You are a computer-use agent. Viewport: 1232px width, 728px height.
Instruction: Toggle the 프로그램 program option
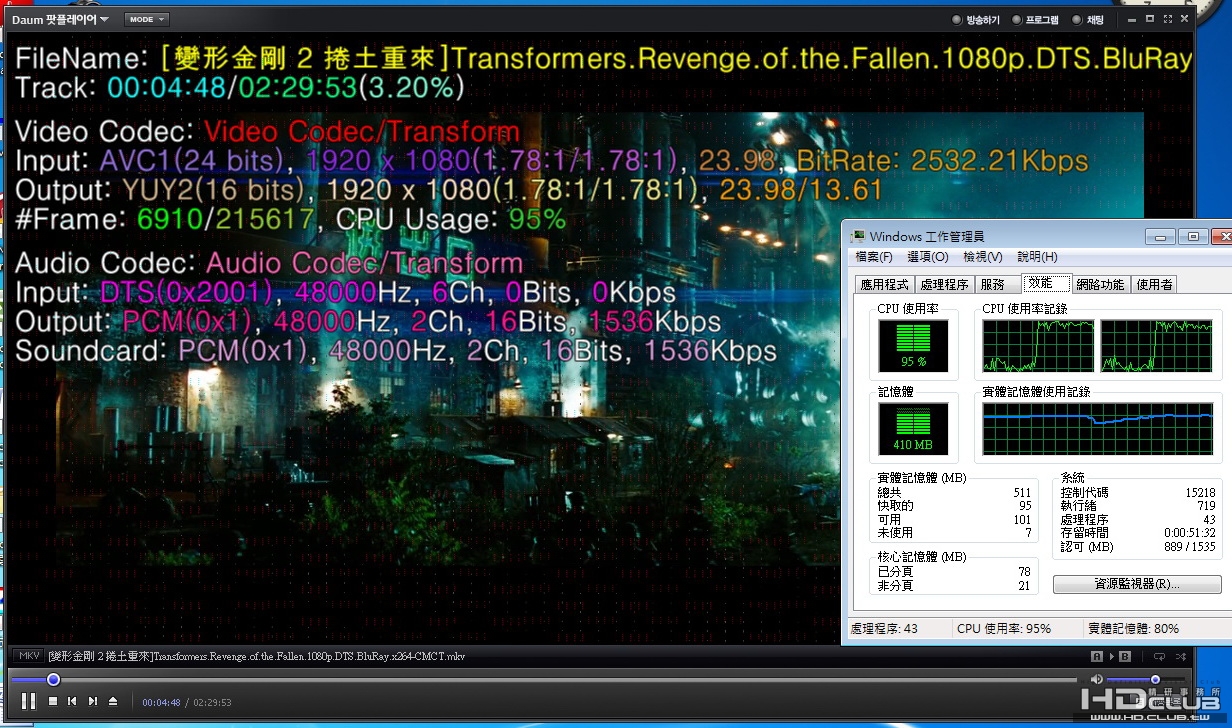1035,19
